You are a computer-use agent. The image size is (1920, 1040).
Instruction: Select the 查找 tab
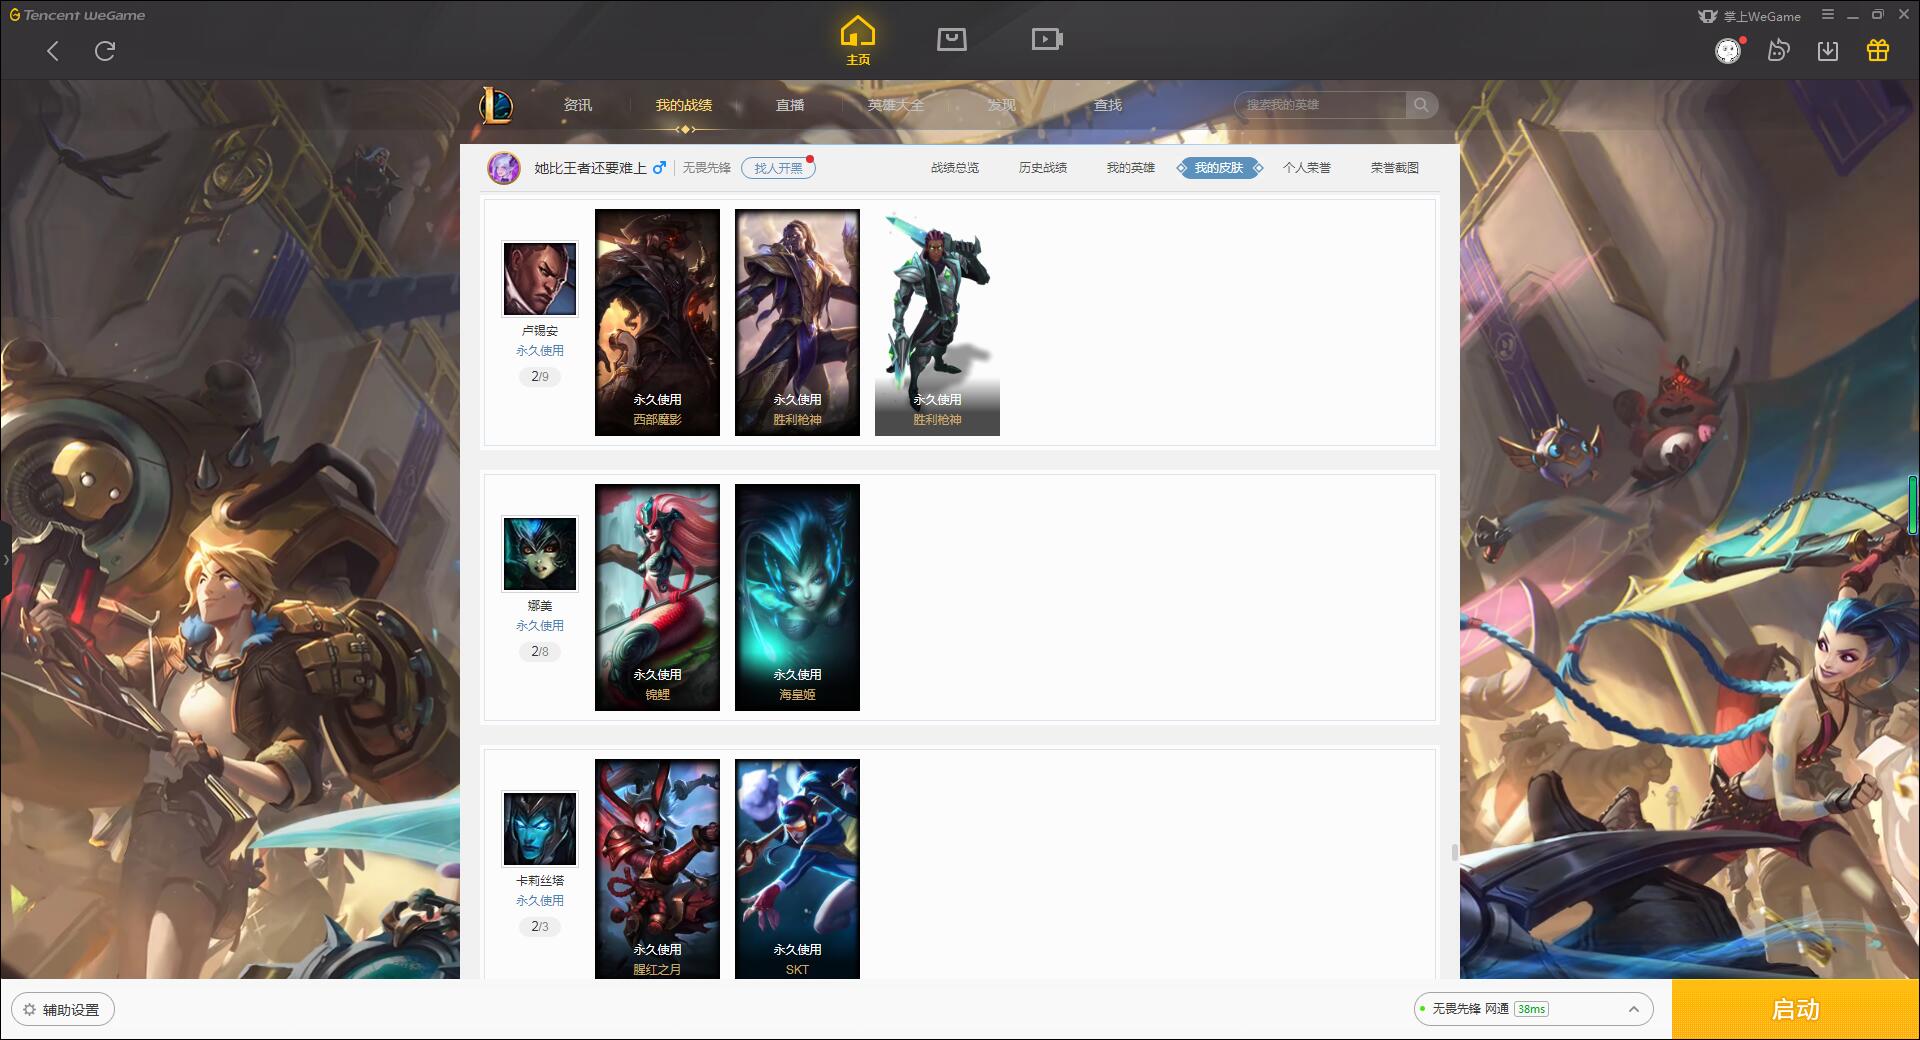click(x=1108, y=105)
